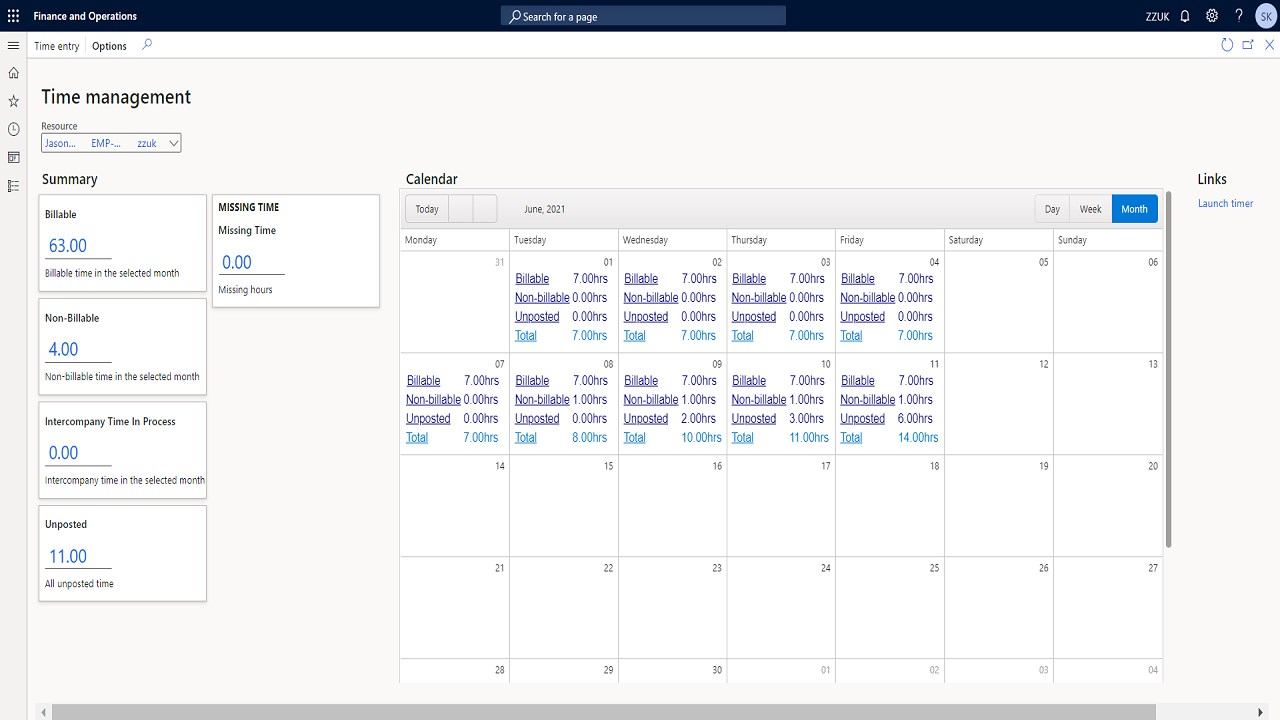The height and width of the screenshot is (720, 1280).
Task: Click the Total link on June 11
Action: click(852, 438)
